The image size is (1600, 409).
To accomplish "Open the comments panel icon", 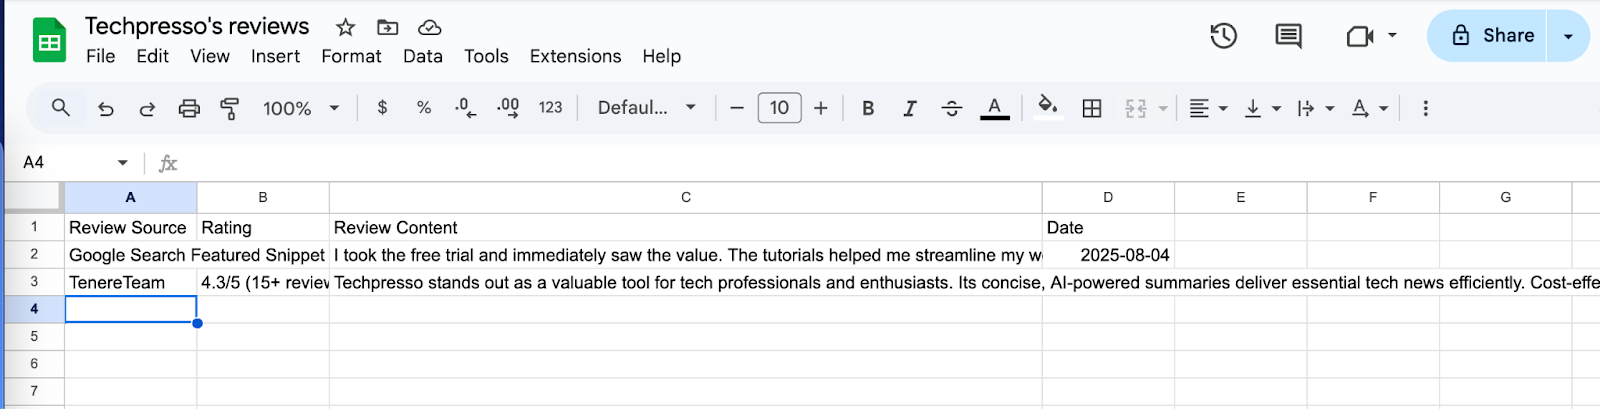I will point(1288,36).
